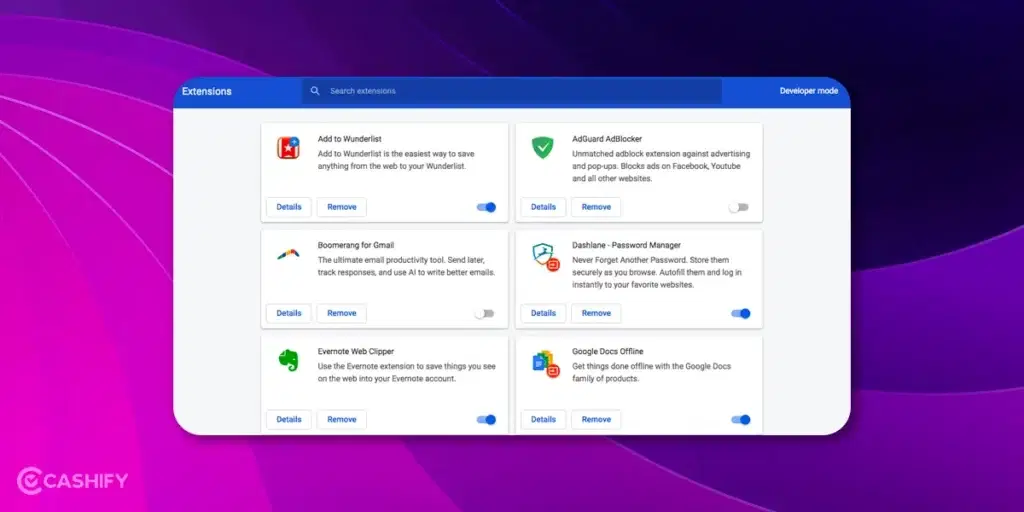Remove Dashlane Password Manager
The width and height of the screenshot is (1024, 512).
(x=596, y=313)
